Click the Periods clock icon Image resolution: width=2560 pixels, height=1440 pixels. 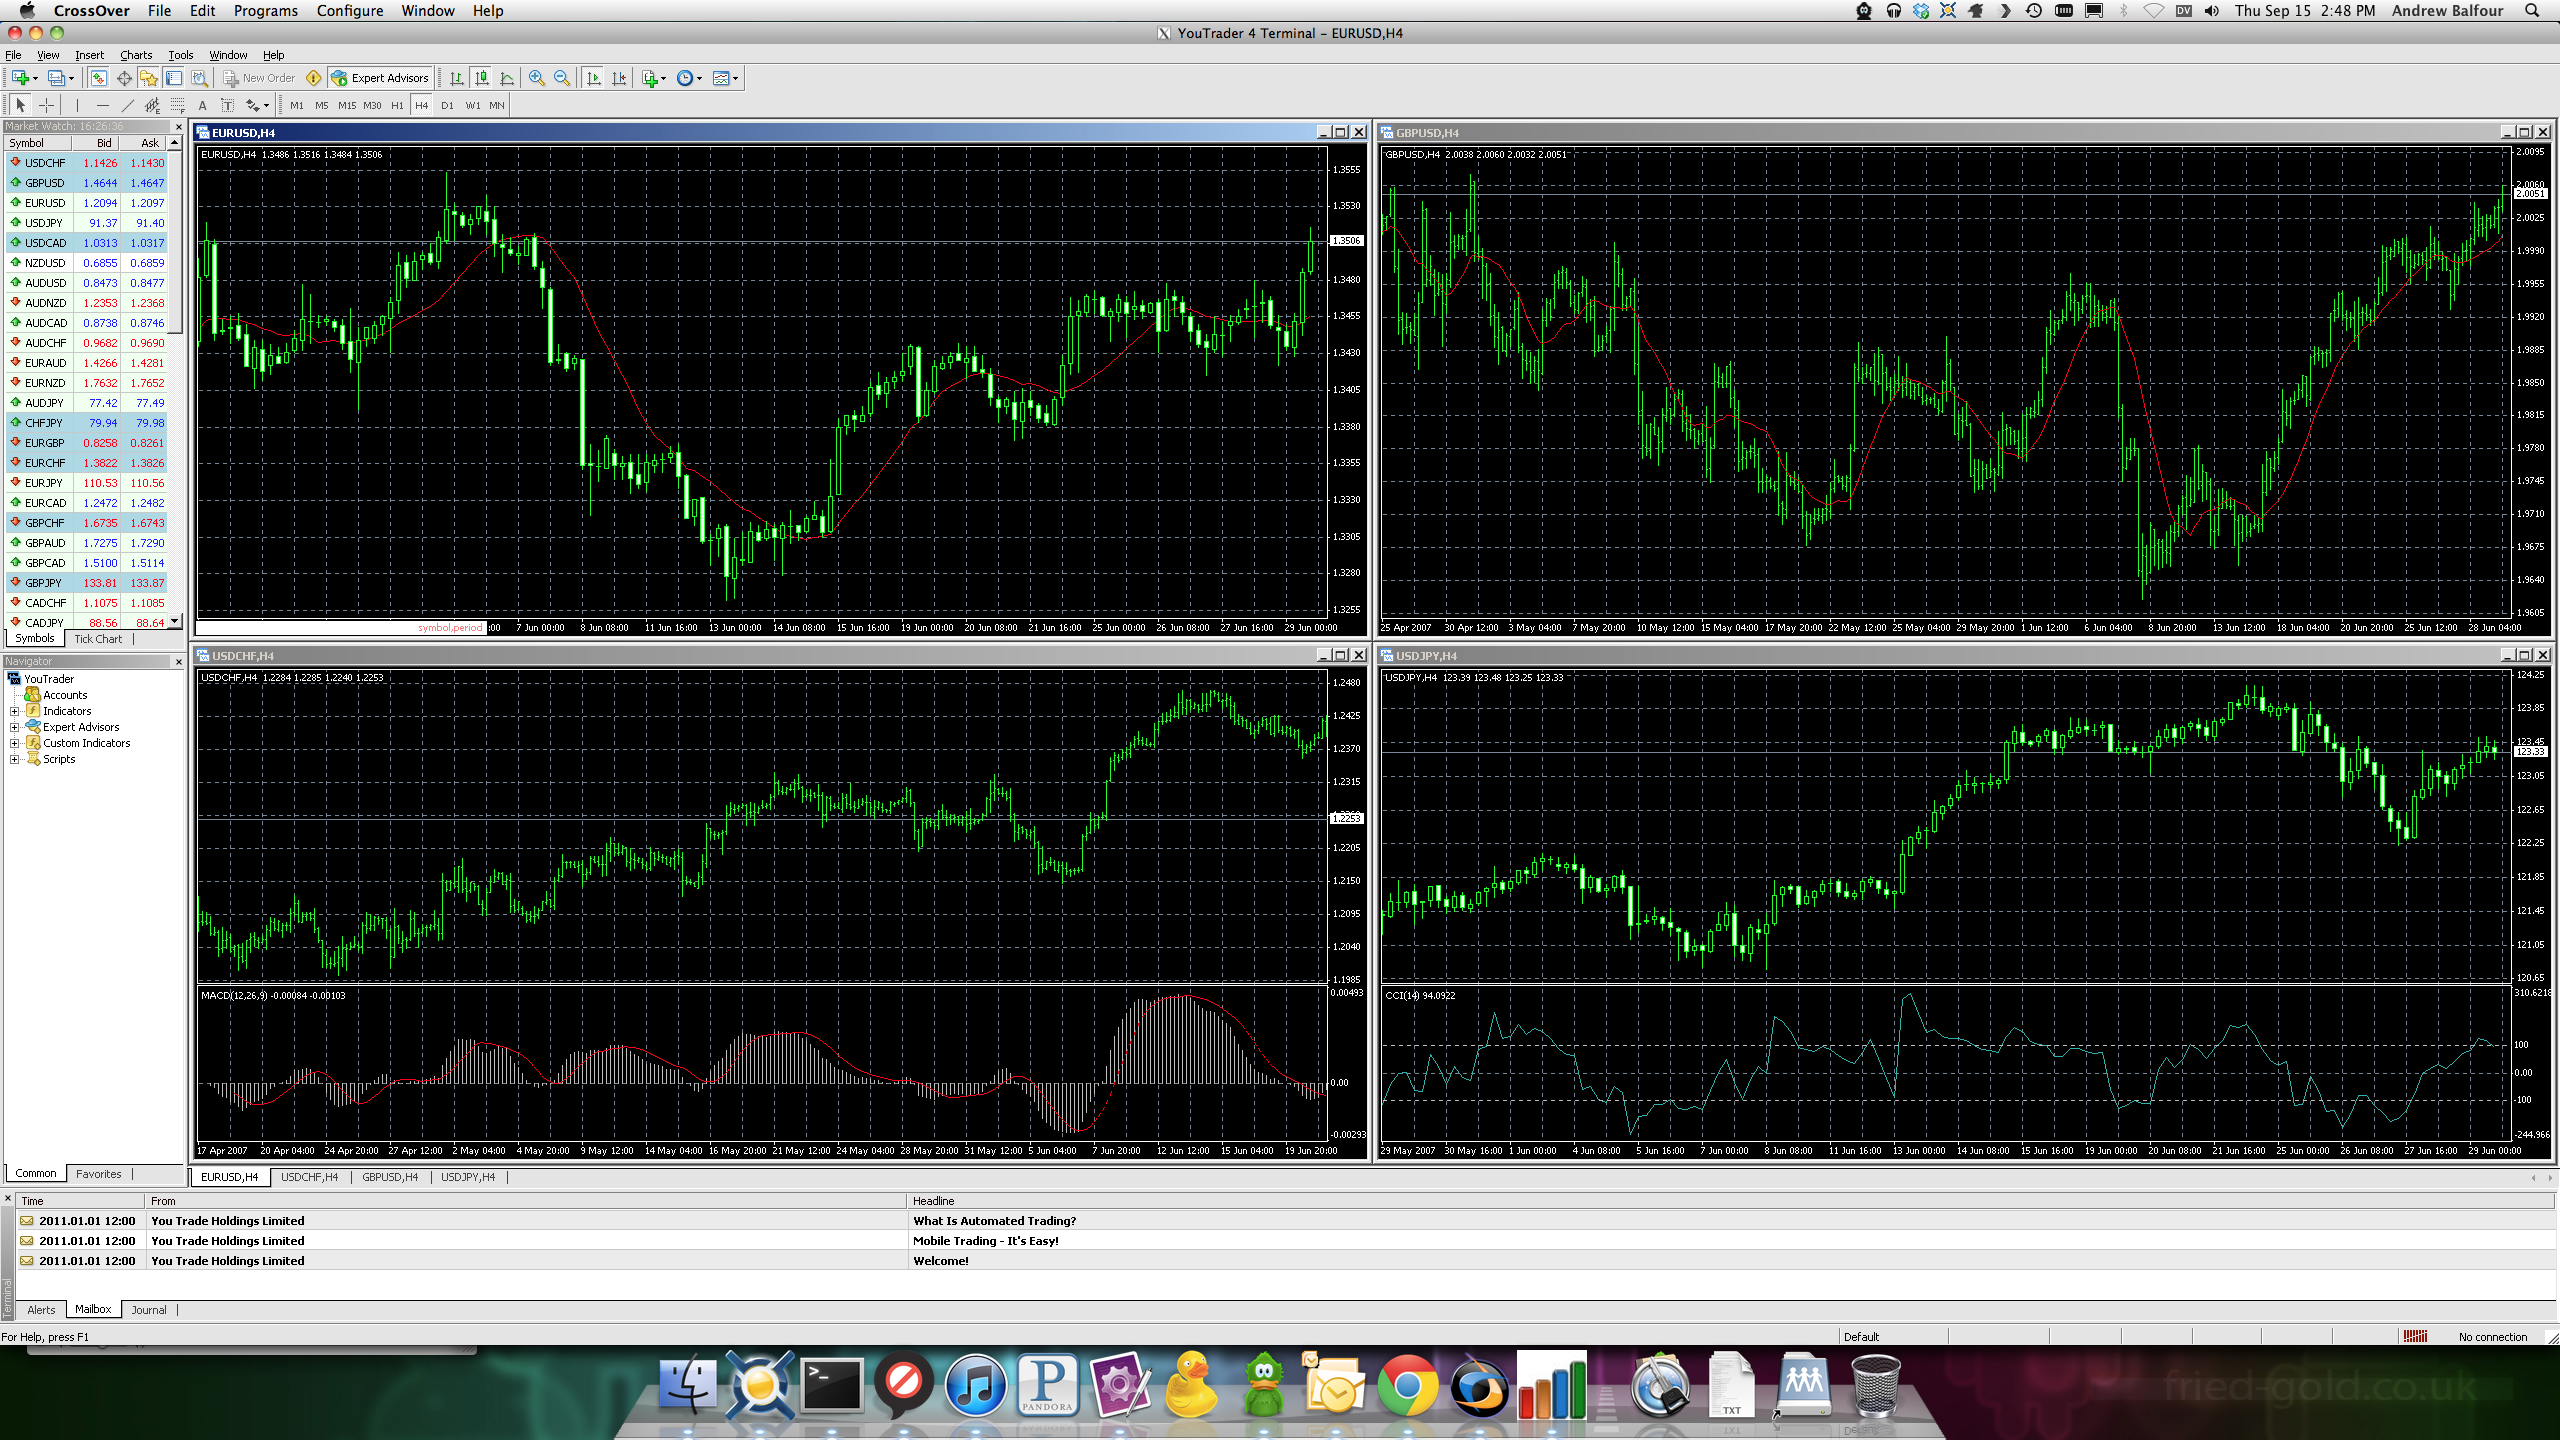(685, 78)
